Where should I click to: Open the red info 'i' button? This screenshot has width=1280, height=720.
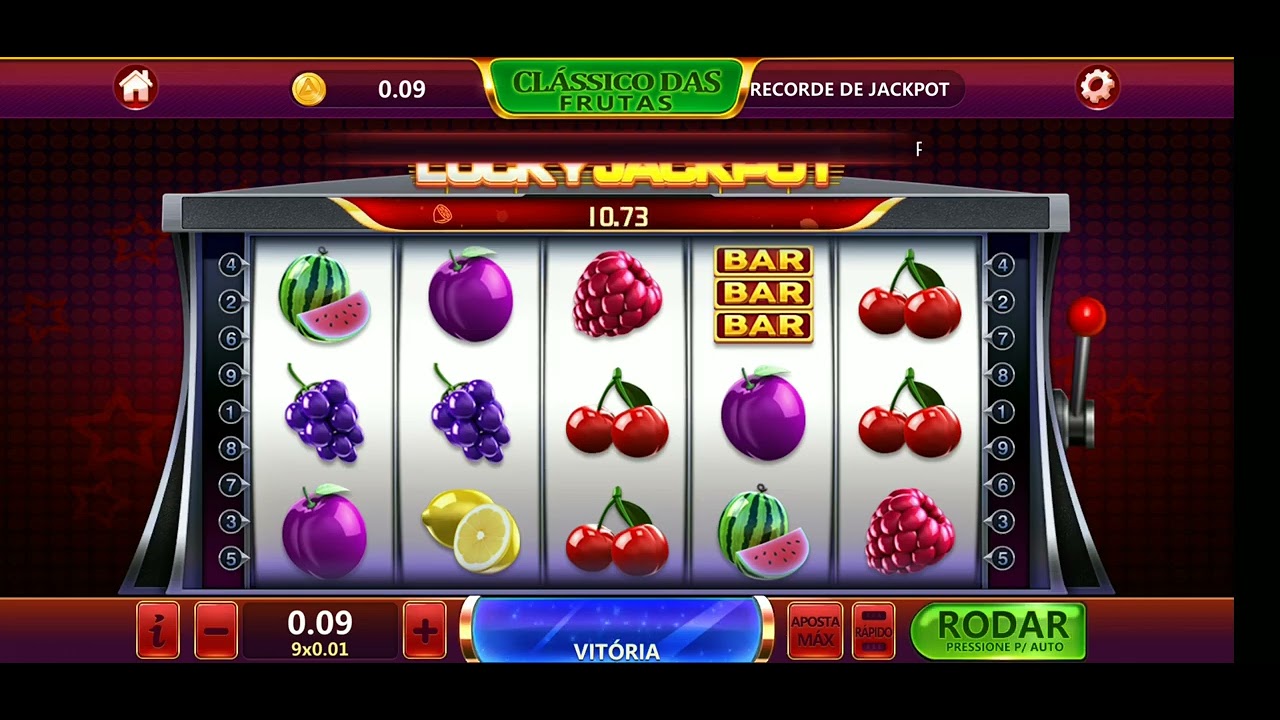click(x=158, y=630)
